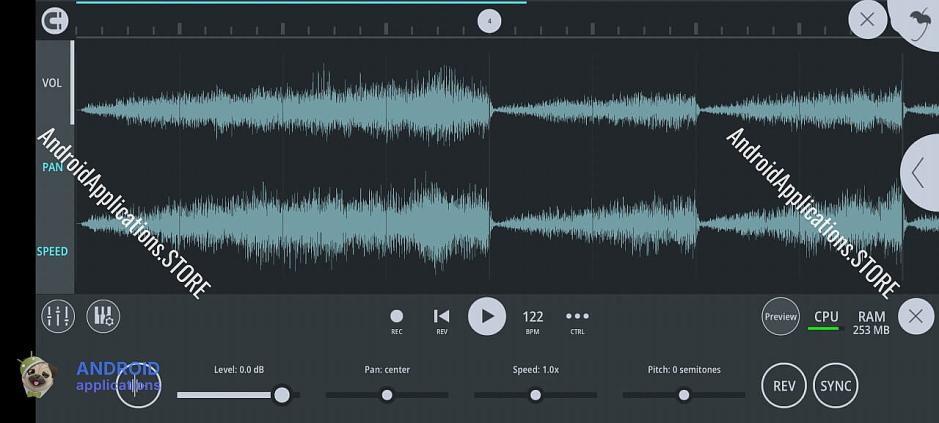Select the SPEED automation tab

click(x=52, y=251)
